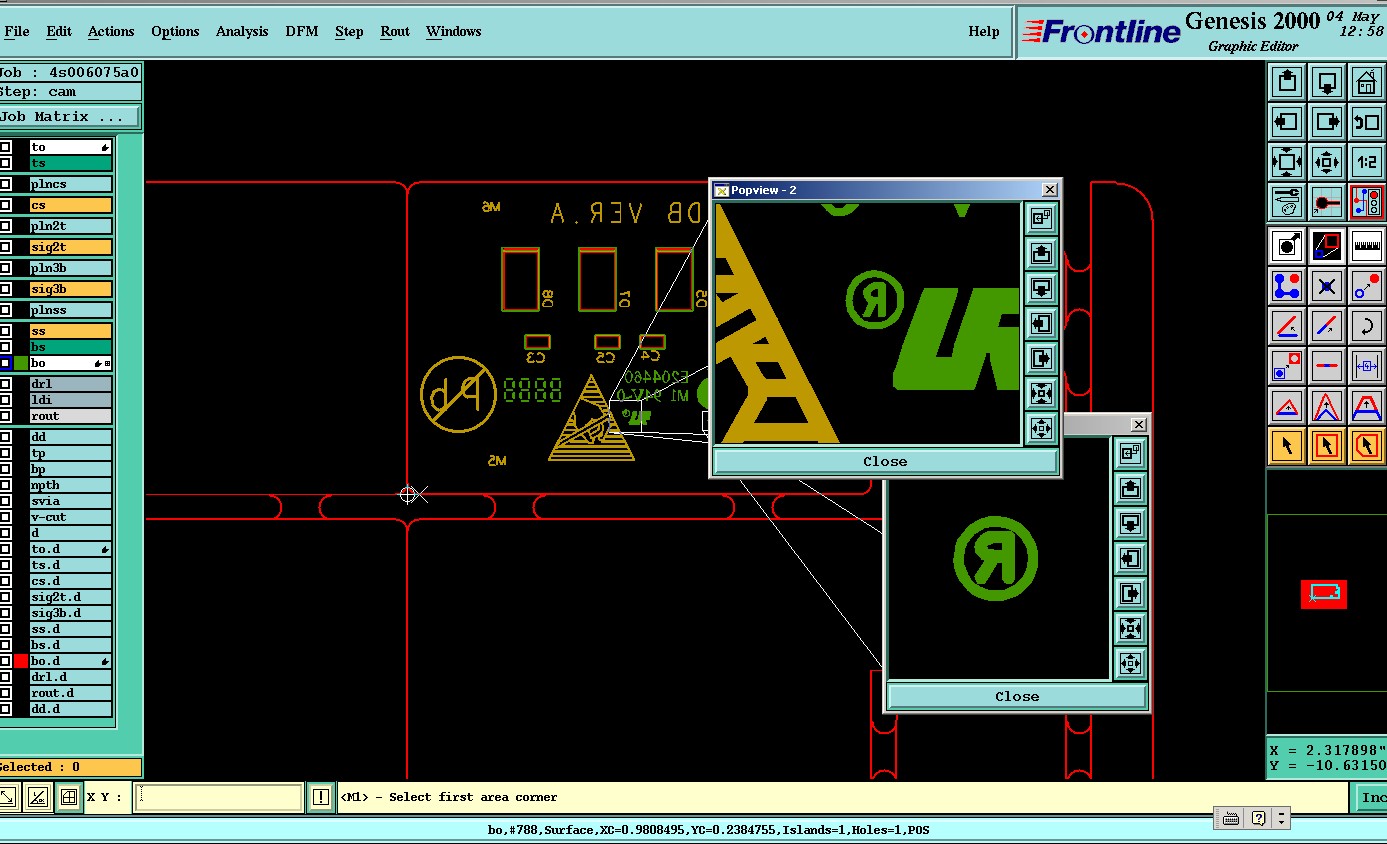This screenshot has height=844, width=1387.
Task: Select the svia layer name
Action: 70,501
